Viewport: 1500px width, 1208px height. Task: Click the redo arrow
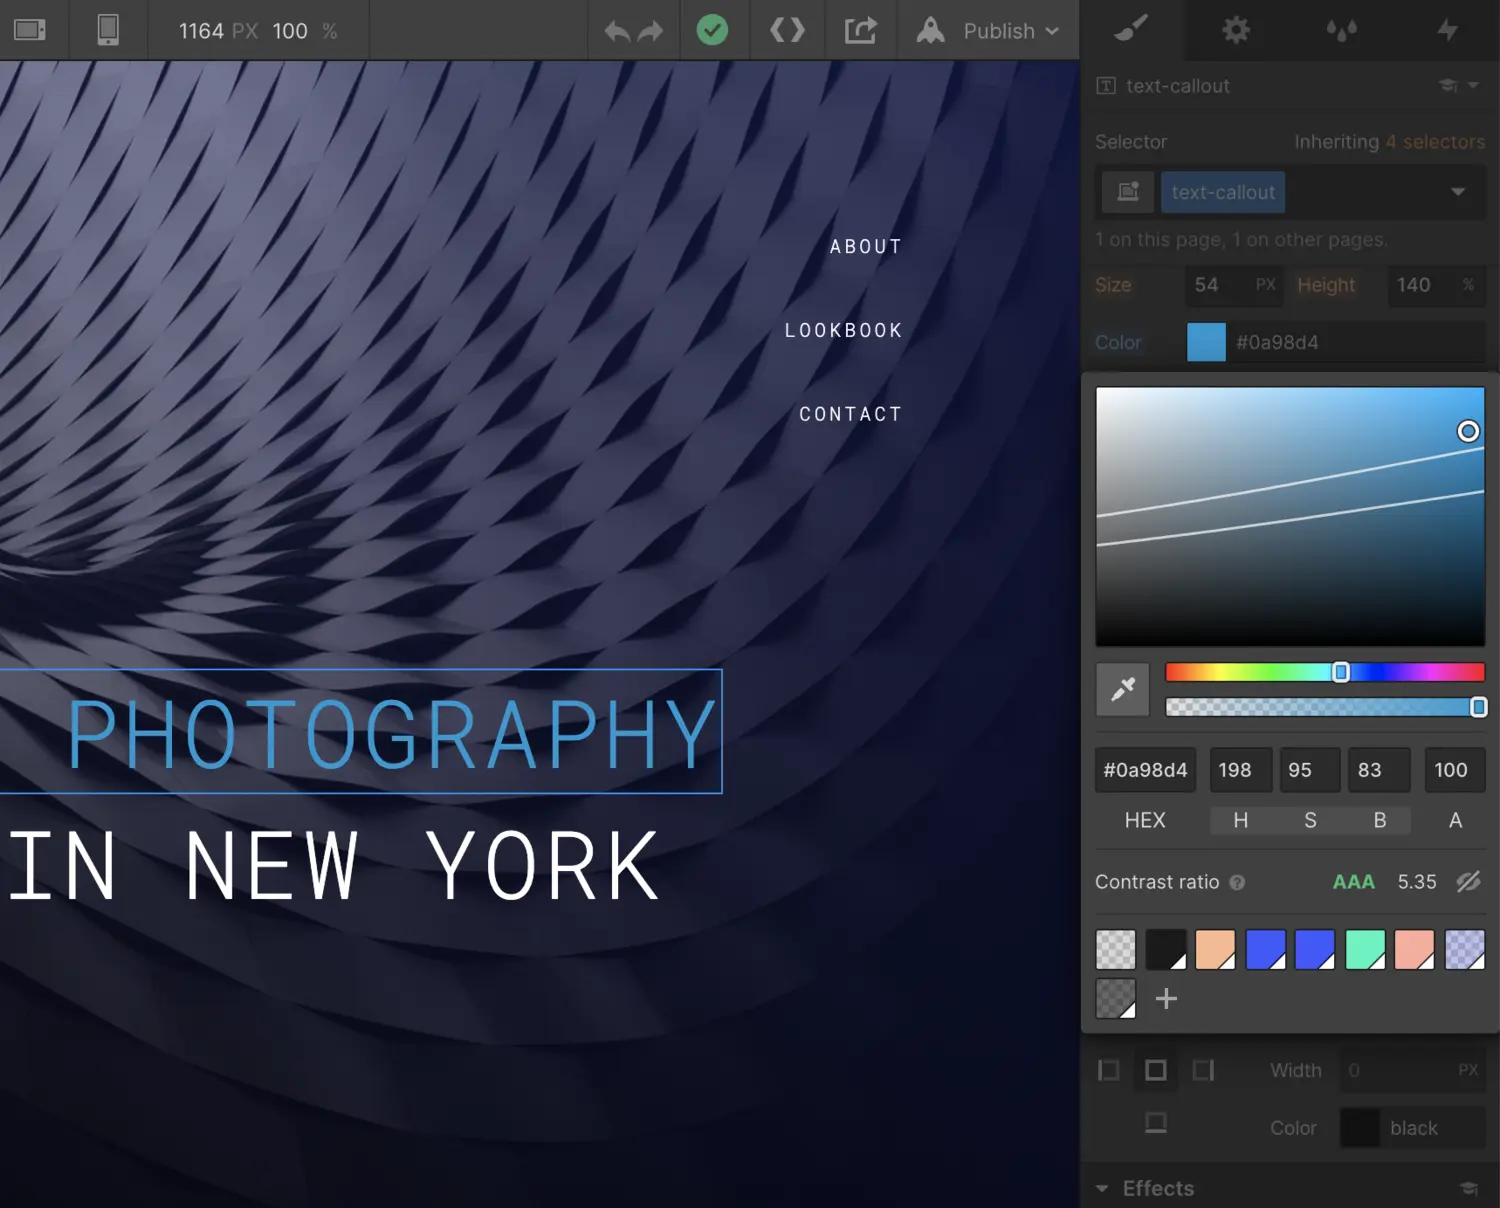coord(651,31)
